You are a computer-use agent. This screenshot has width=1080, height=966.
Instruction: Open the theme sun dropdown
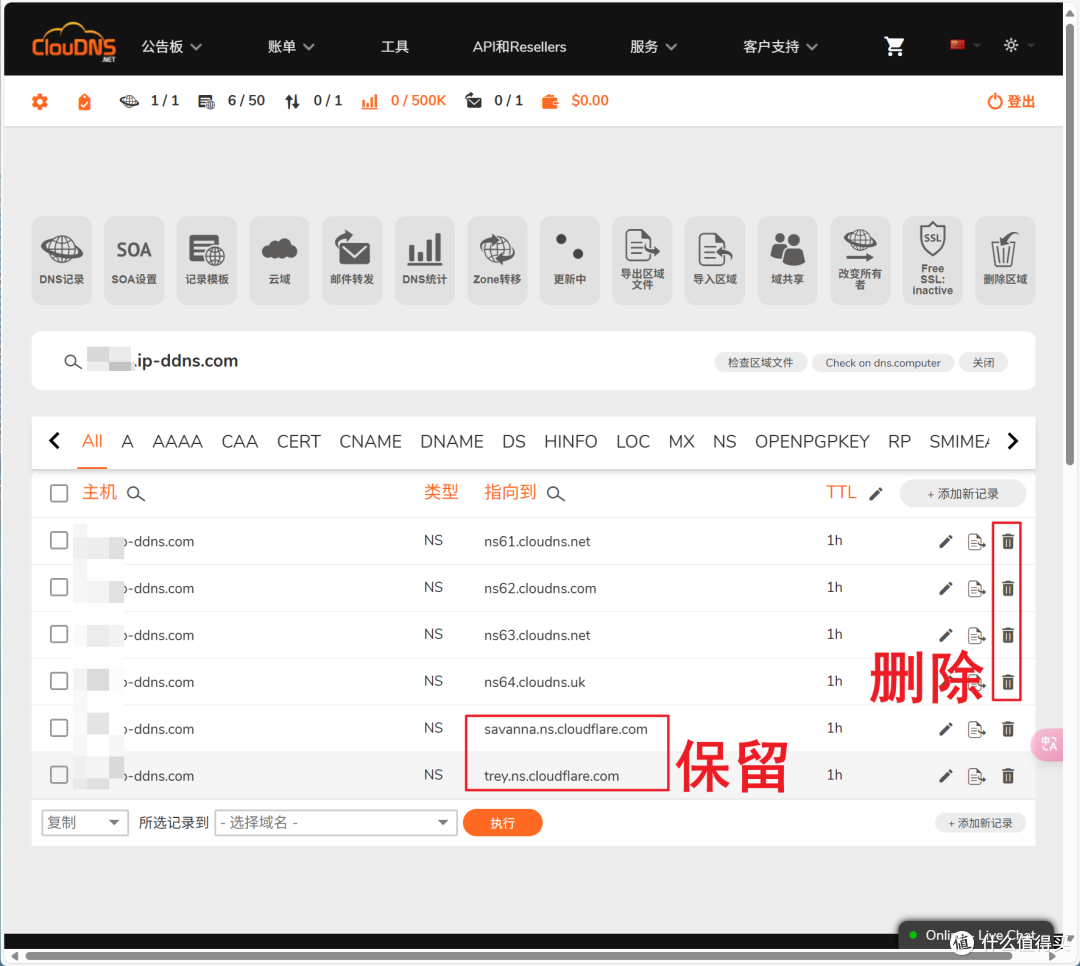(1019, 45)
